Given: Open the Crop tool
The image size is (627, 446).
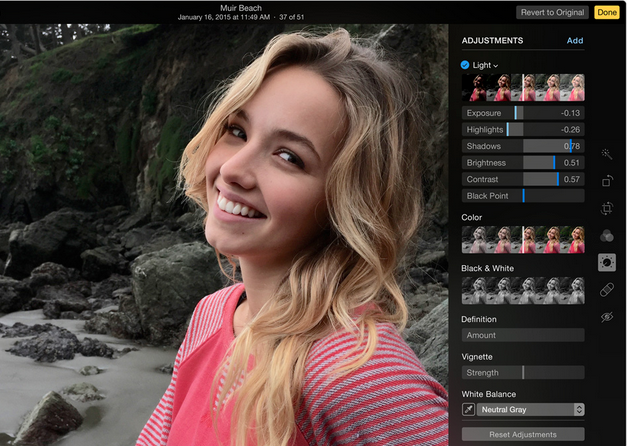Looking at the screenshot, I should pyautogui.click(x=606, y=208).
